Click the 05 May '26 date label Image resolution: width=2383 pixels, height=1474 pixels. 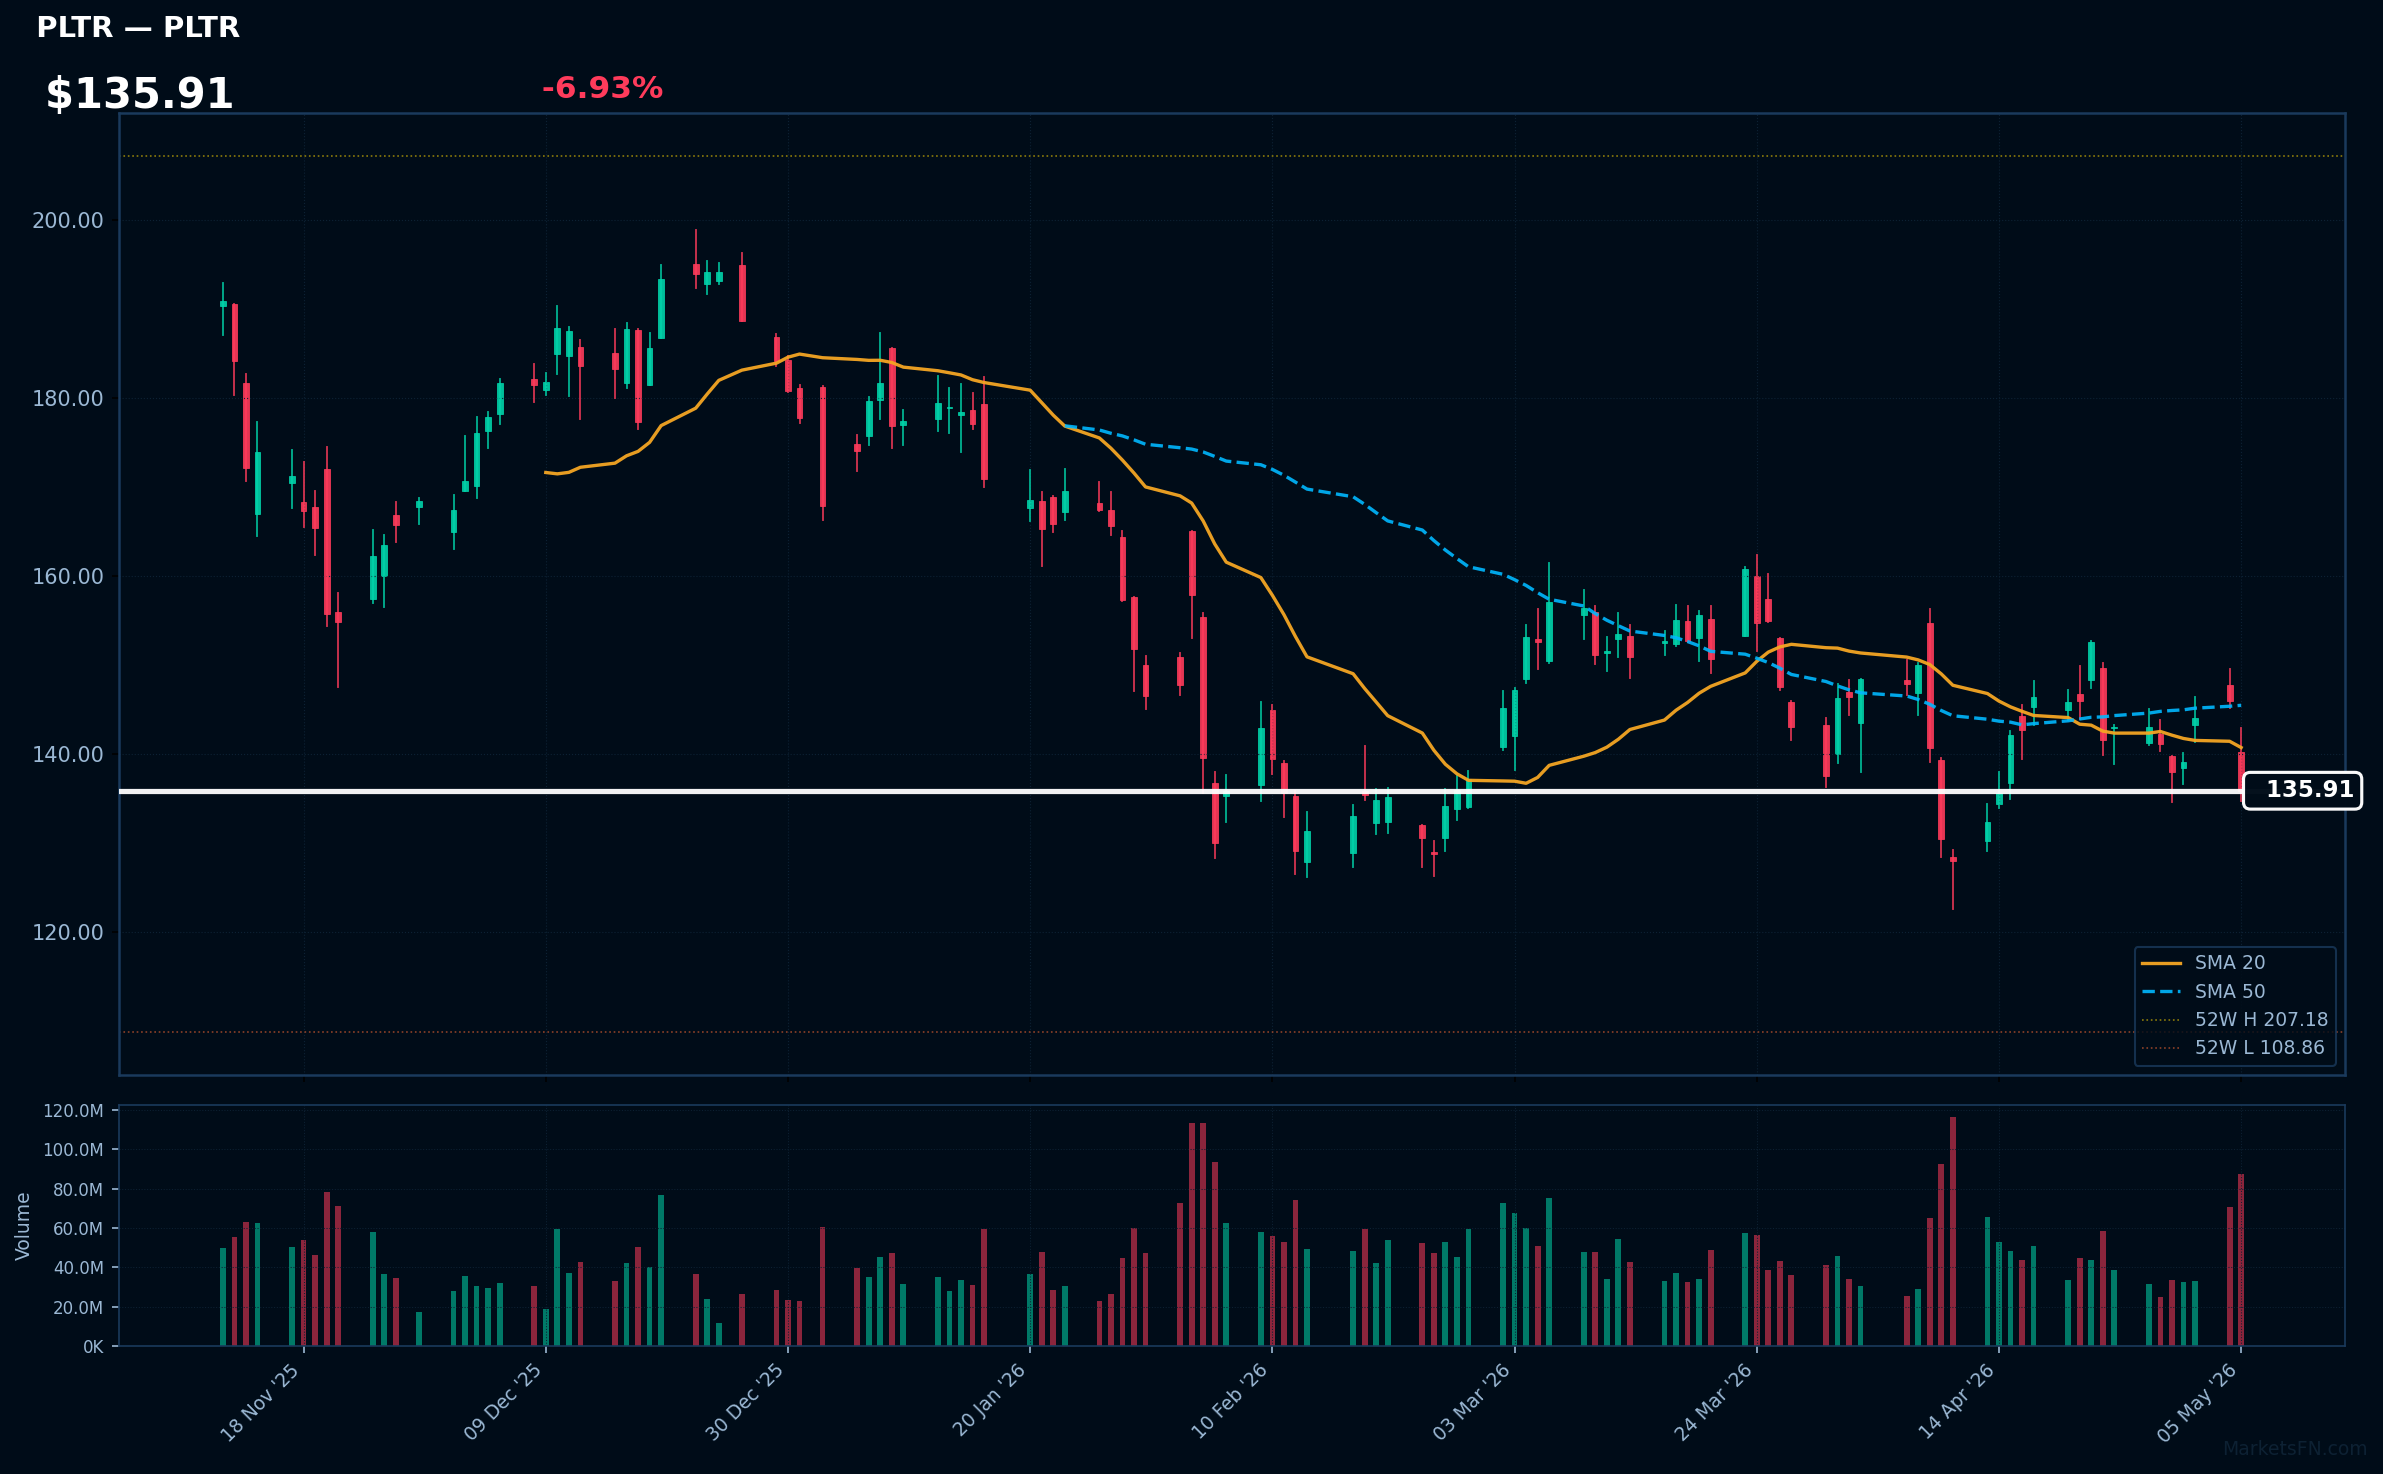pyautogui.click(x=2197, y=1402)
